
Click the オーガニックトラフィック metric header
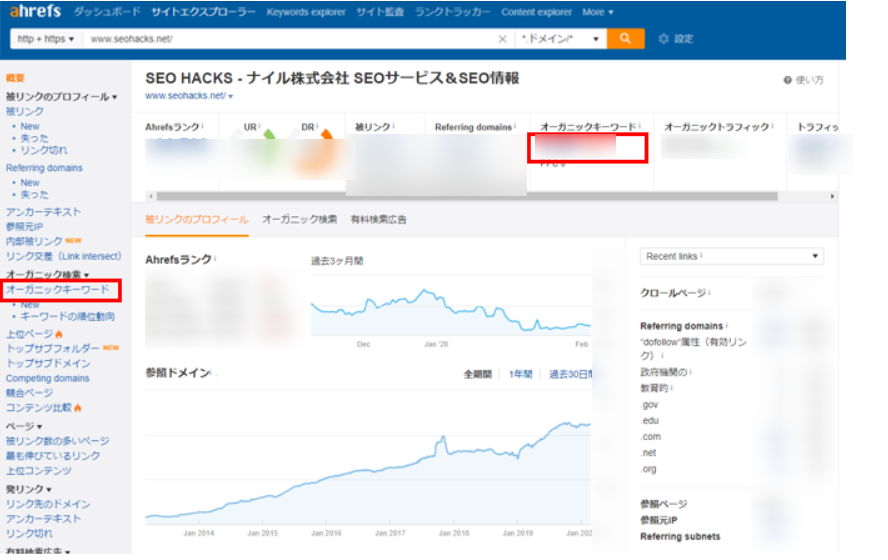pyautogui.click(x=716, y=127)
